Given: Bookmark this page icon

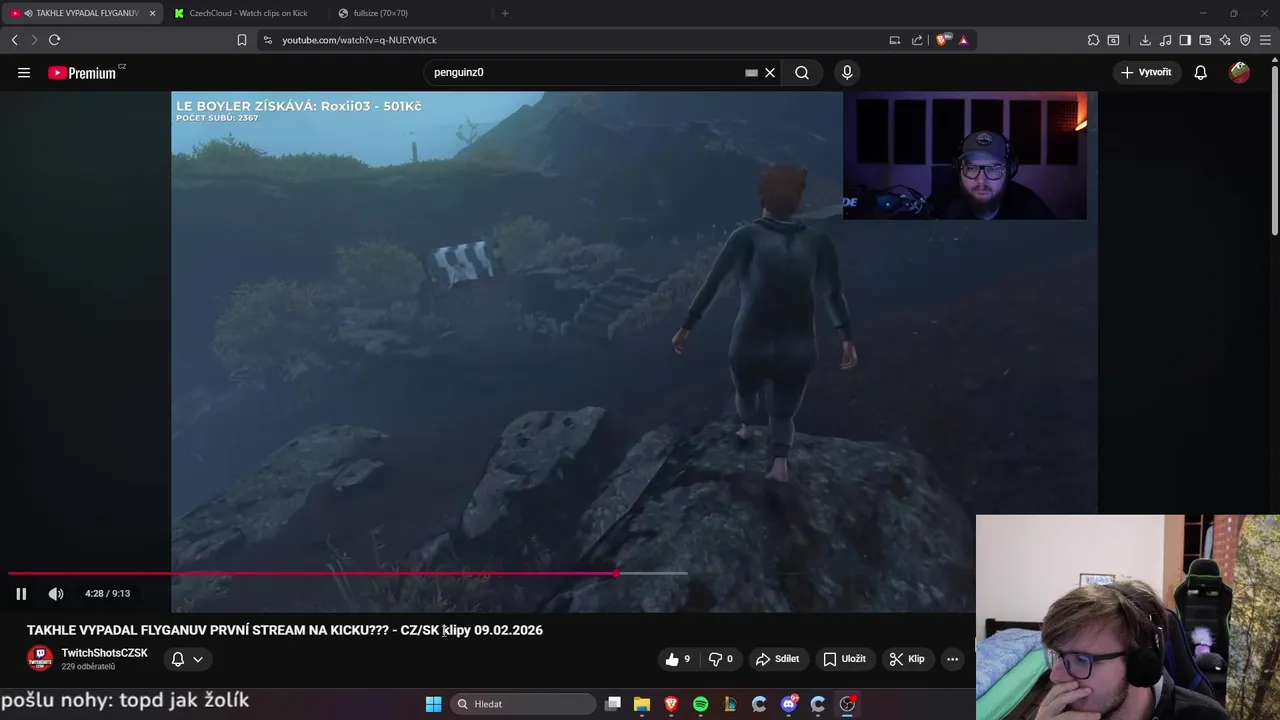Looking at the screenshot, I should [242, 40].
